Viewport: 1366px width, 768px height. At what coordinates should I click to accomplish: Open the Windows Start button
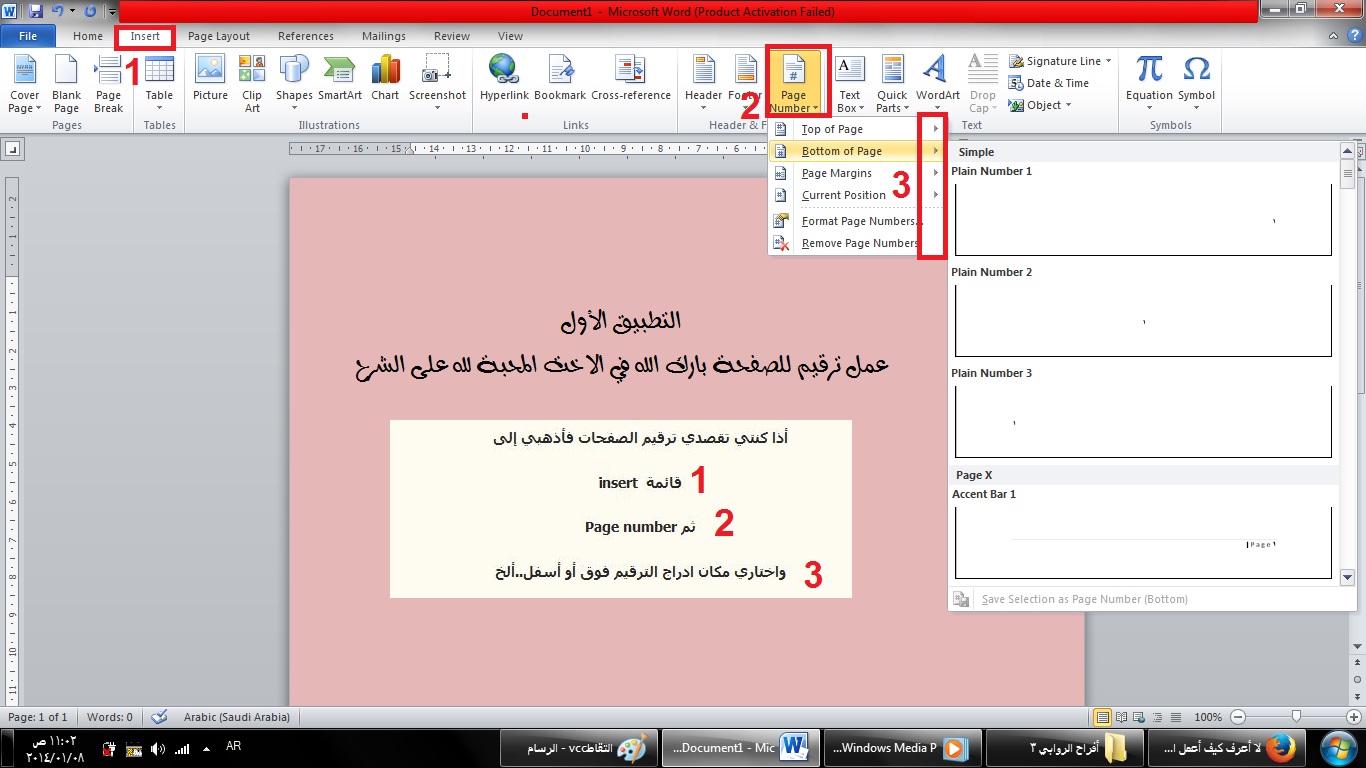1338,747
